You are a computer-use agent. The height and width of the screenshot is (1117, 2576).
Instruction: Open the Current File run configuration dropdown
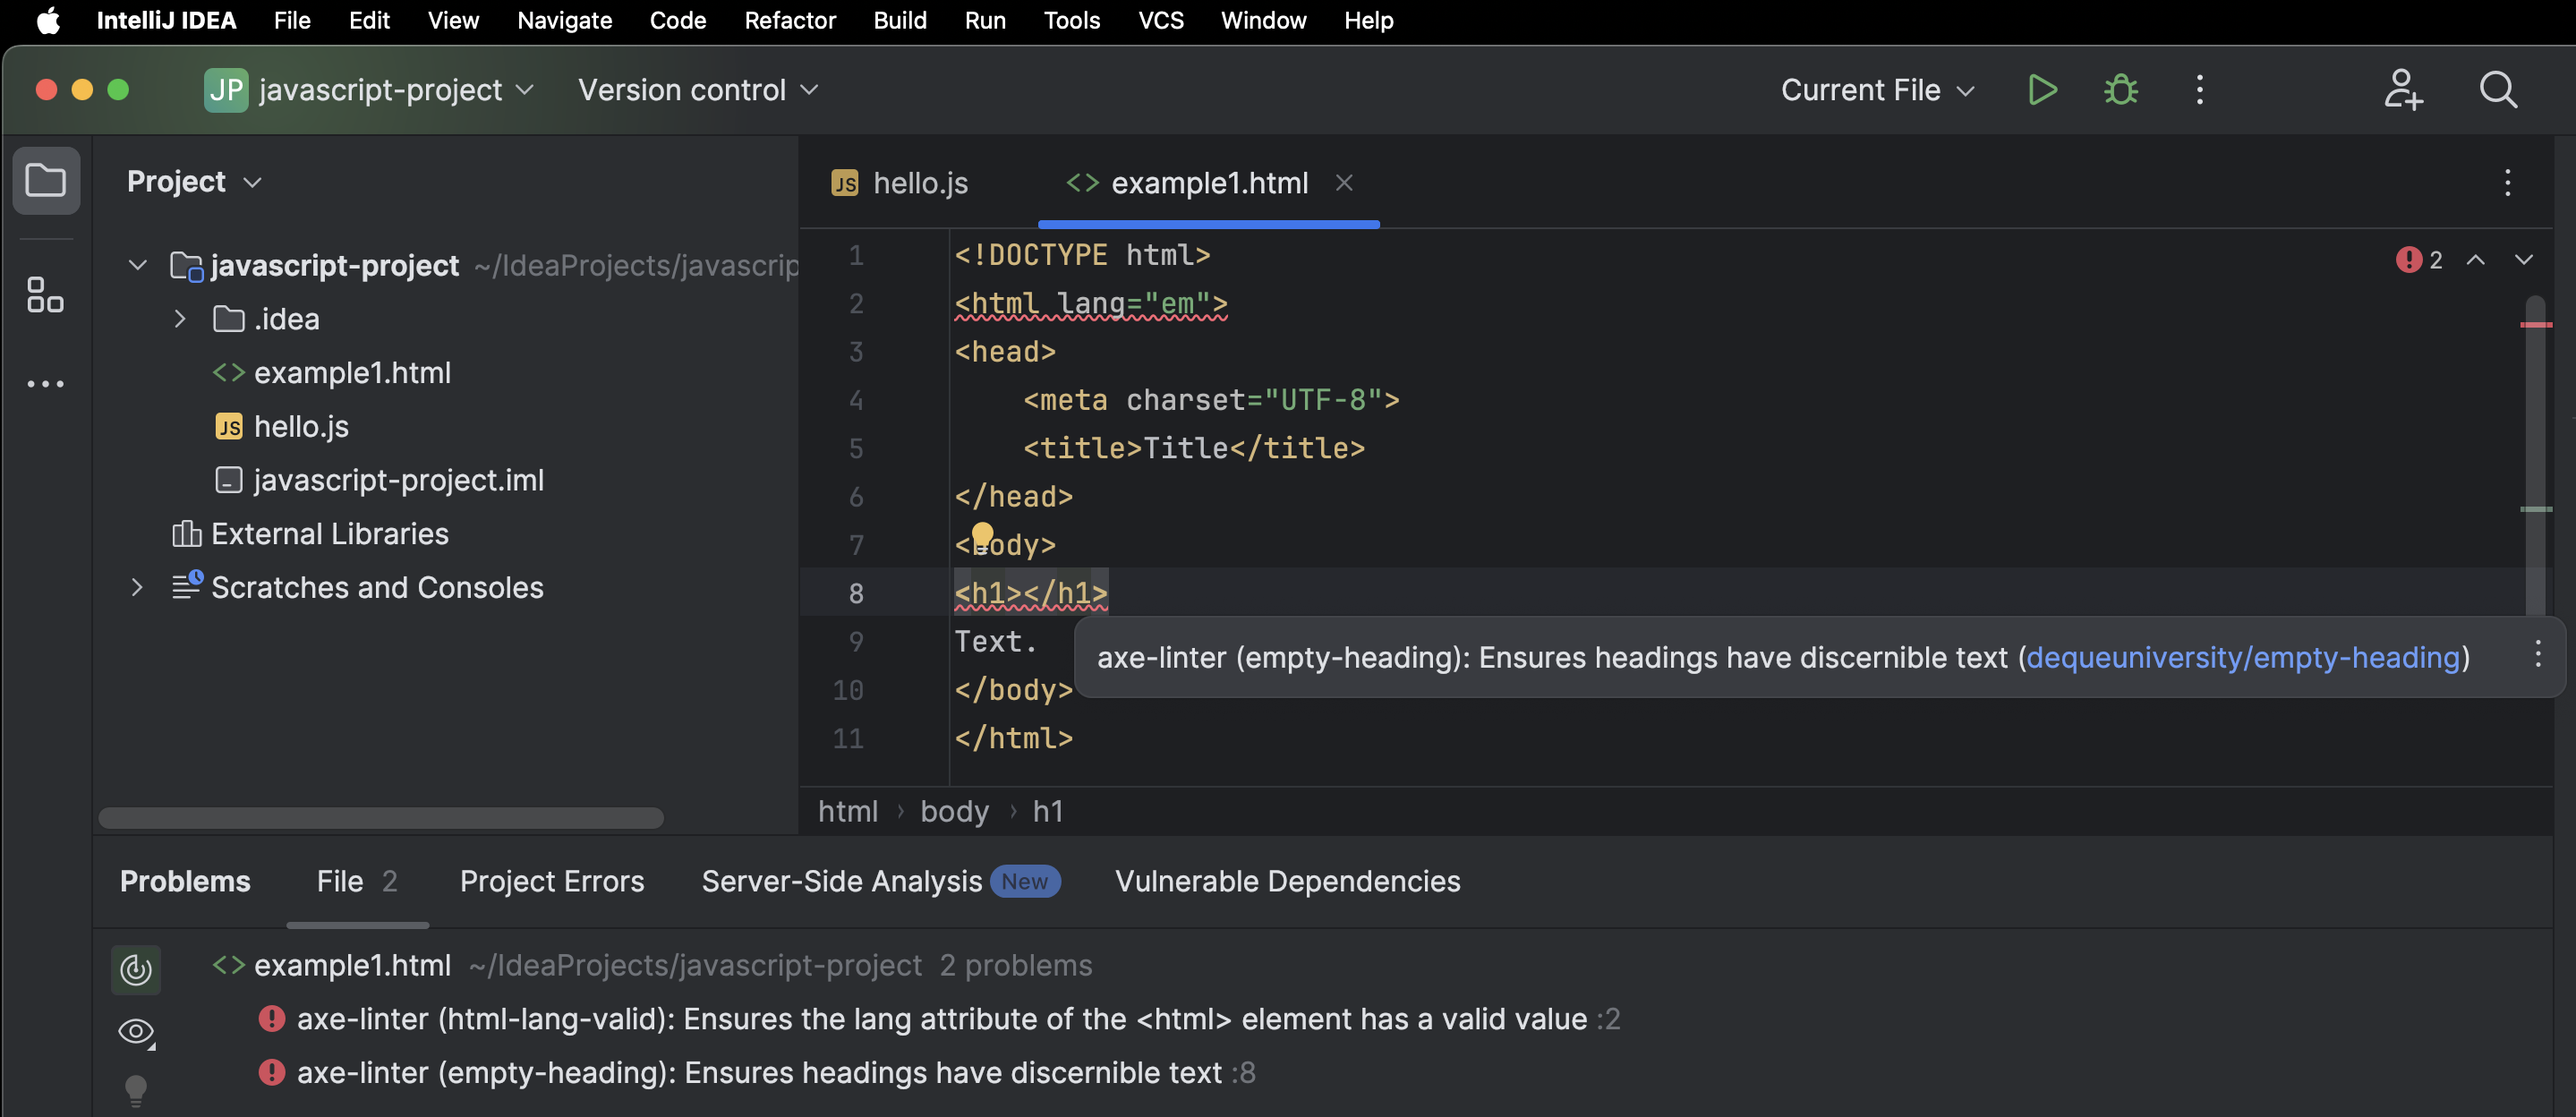tap(1876, 89)
